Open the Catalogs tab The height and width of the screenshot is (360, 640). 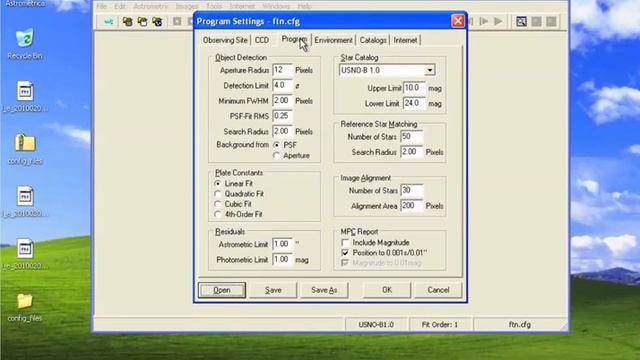(x=373, y=40)
